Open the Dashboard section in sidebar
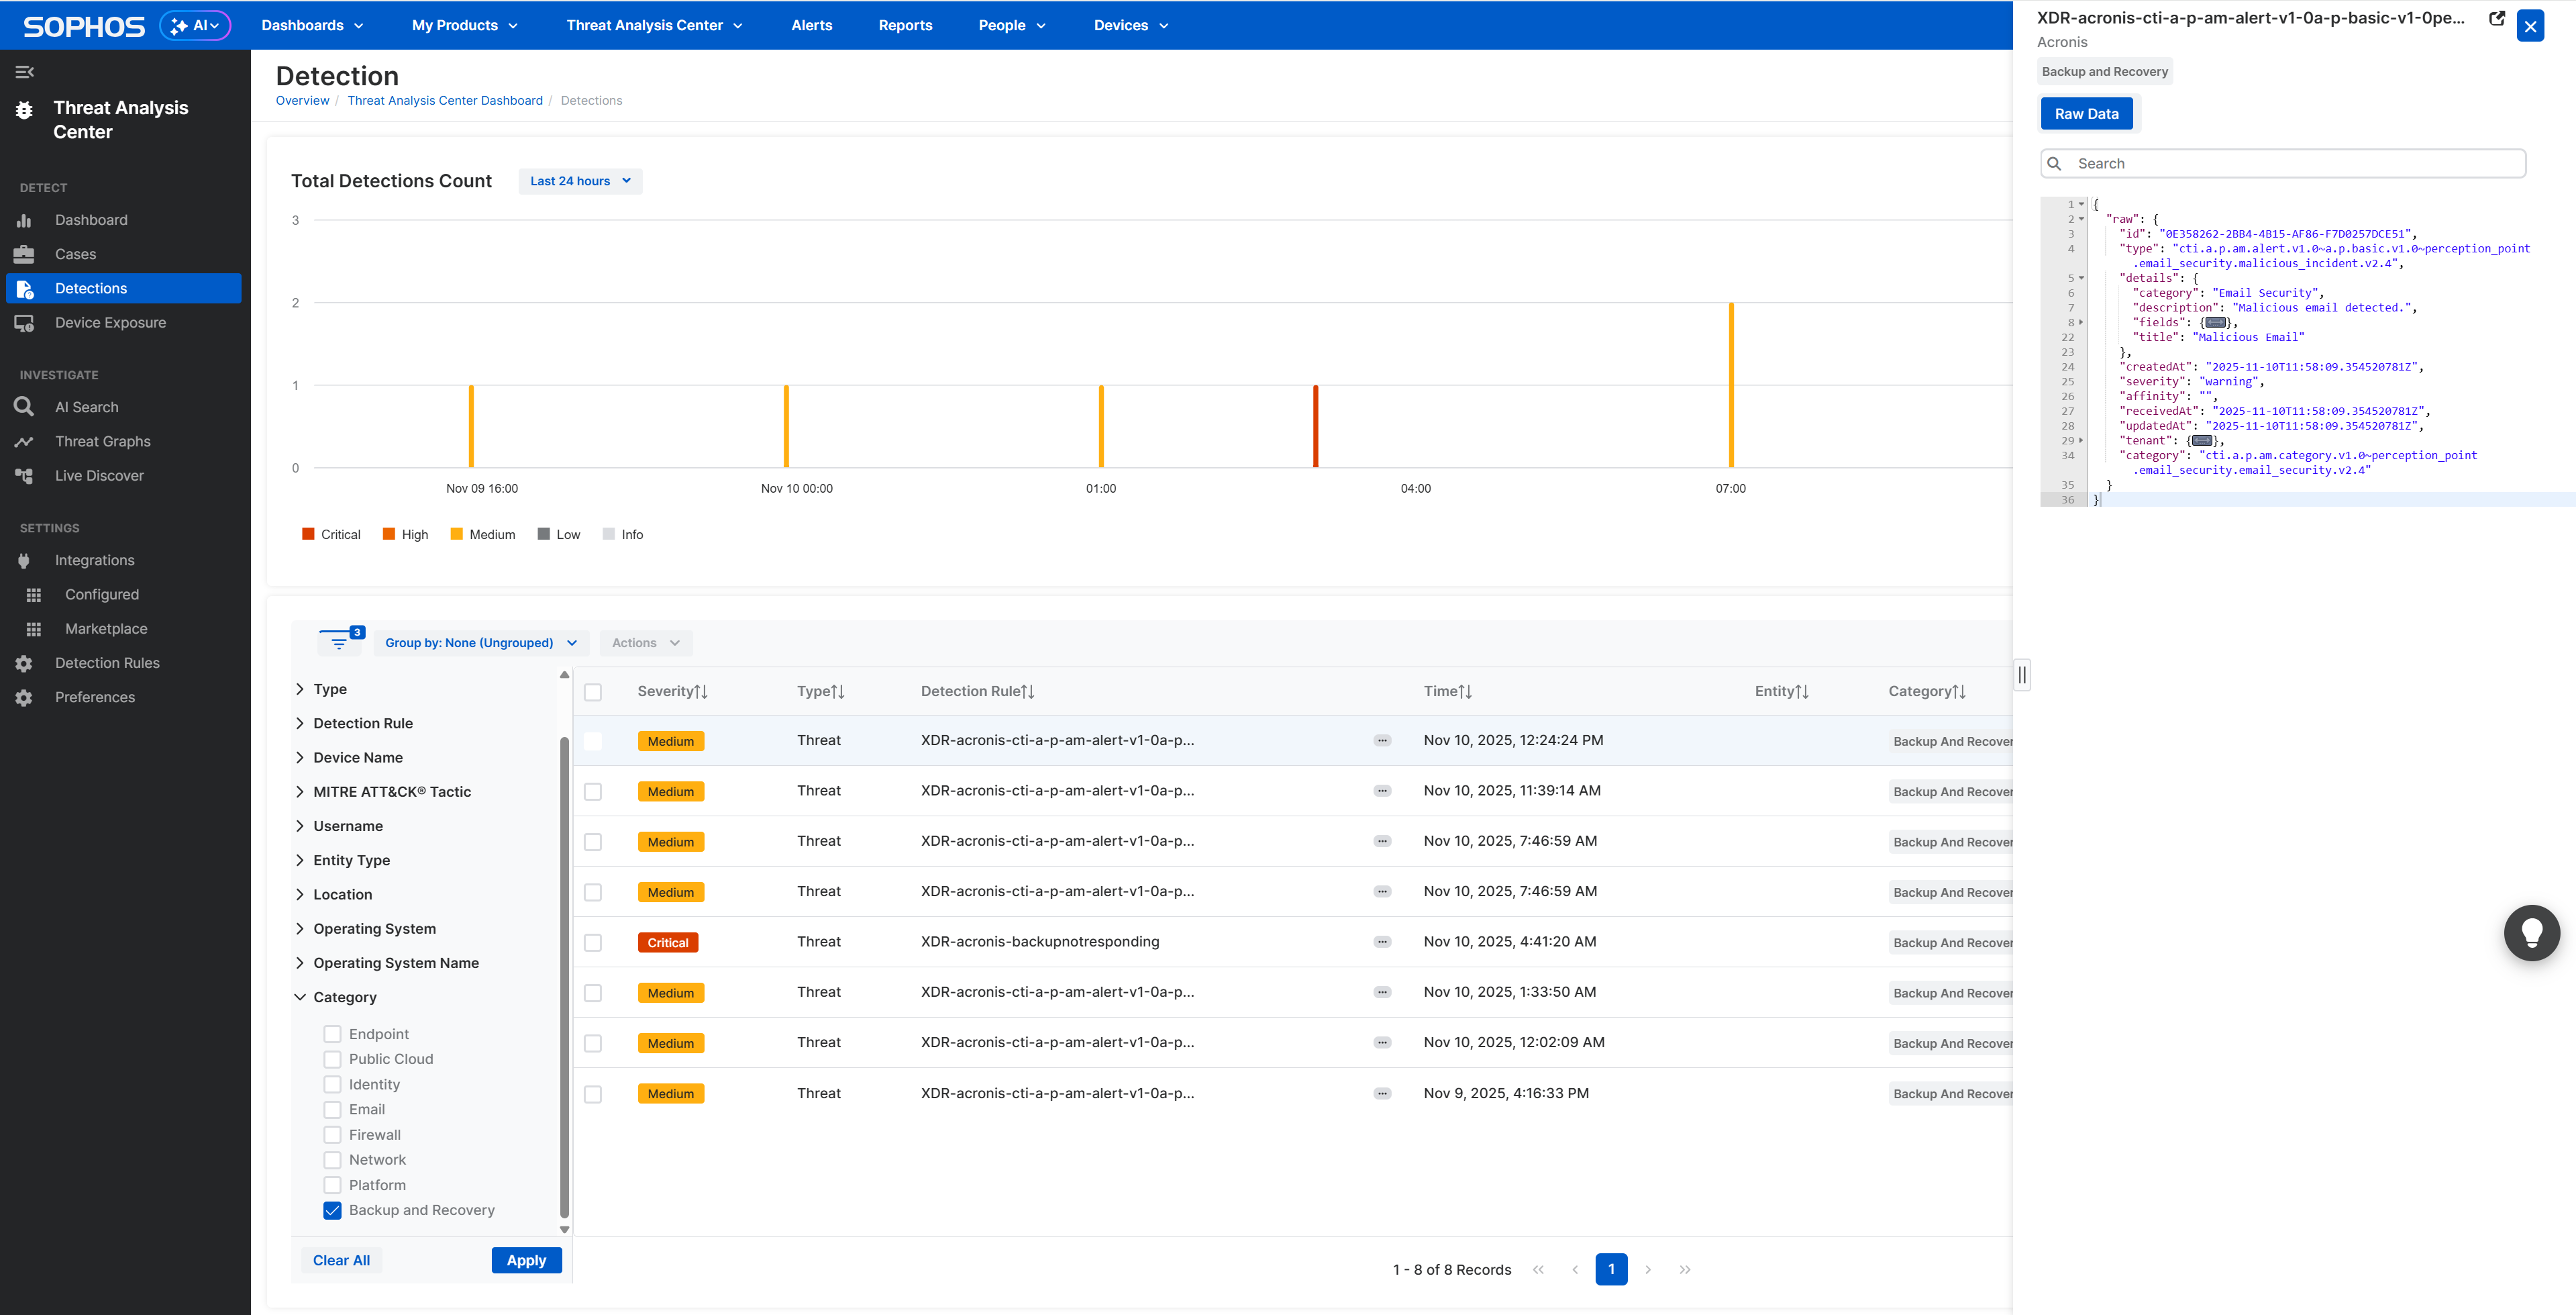The height and width of the screenshot is (1315, 2576). (x=91, y=219)
